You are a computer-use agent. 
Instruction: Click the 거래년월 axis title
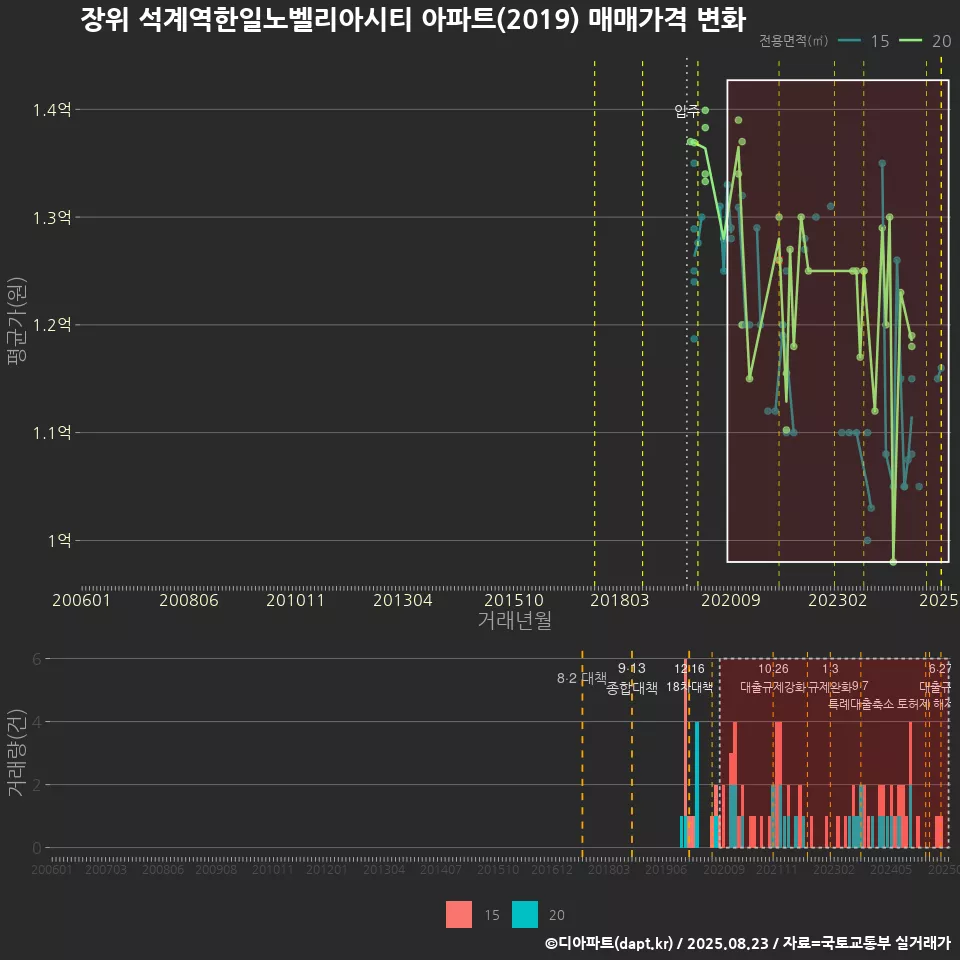click(514, 620)
